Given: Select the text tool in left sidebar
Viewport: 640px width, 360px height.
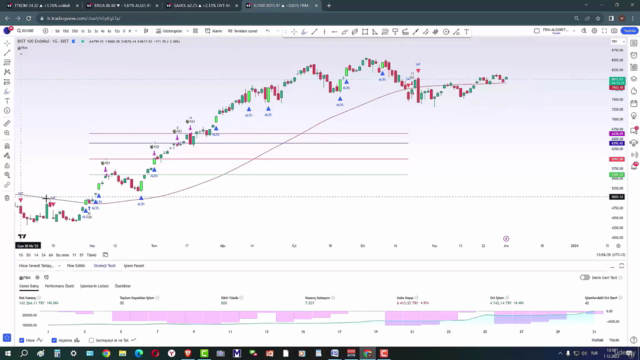Looking at the screenshot, I should (x=7, y=101).
